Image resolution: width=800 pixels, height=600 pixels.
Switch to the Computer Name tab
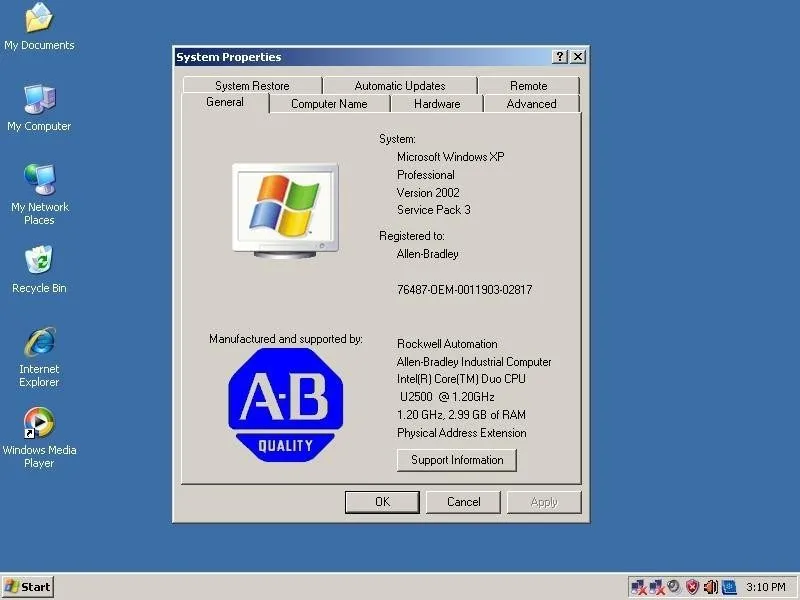[x=329, y=104]
